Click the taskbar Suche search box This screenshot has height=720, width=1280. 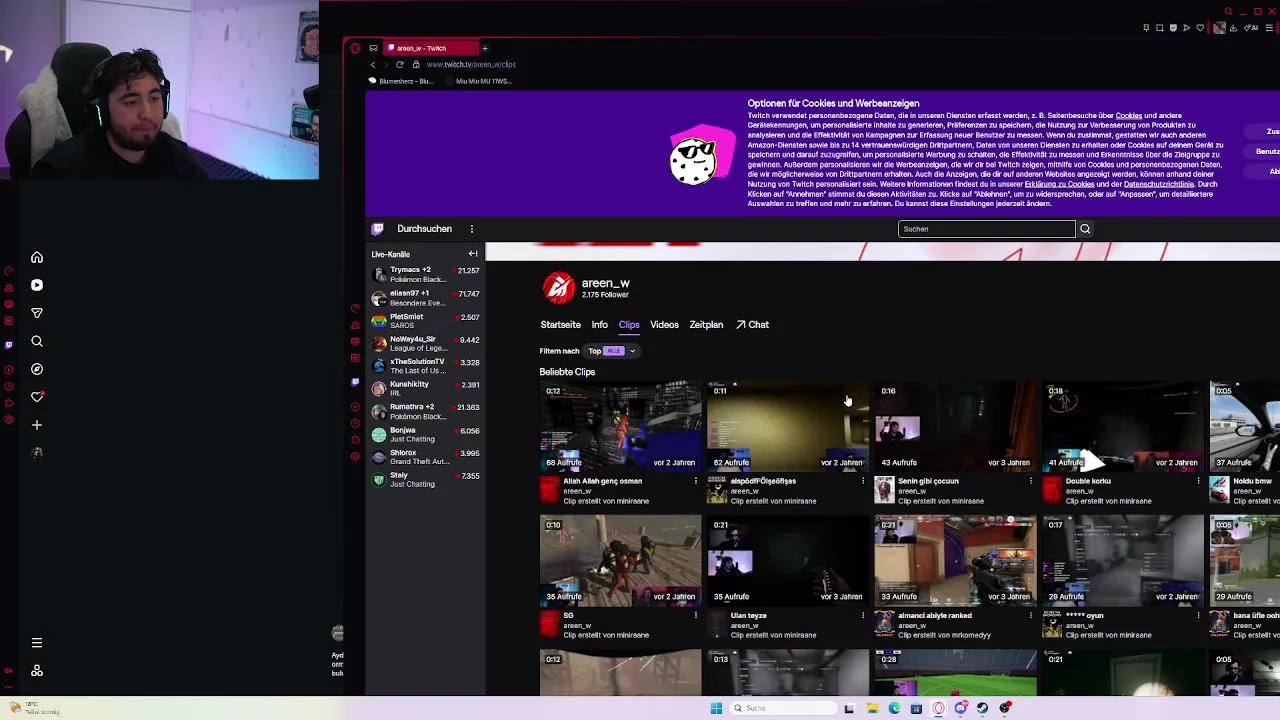(x=784, y=708)
